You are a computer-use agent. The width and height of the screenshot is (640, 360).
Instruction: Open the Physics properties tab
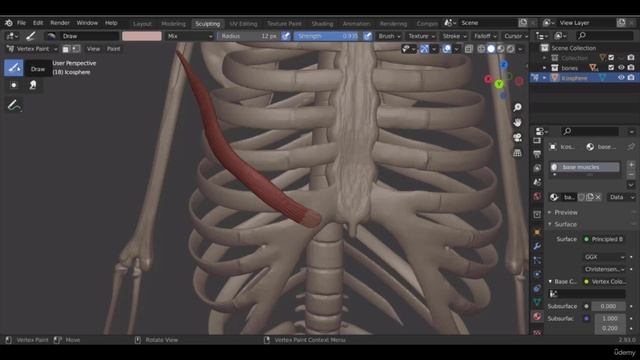point(537,274)
